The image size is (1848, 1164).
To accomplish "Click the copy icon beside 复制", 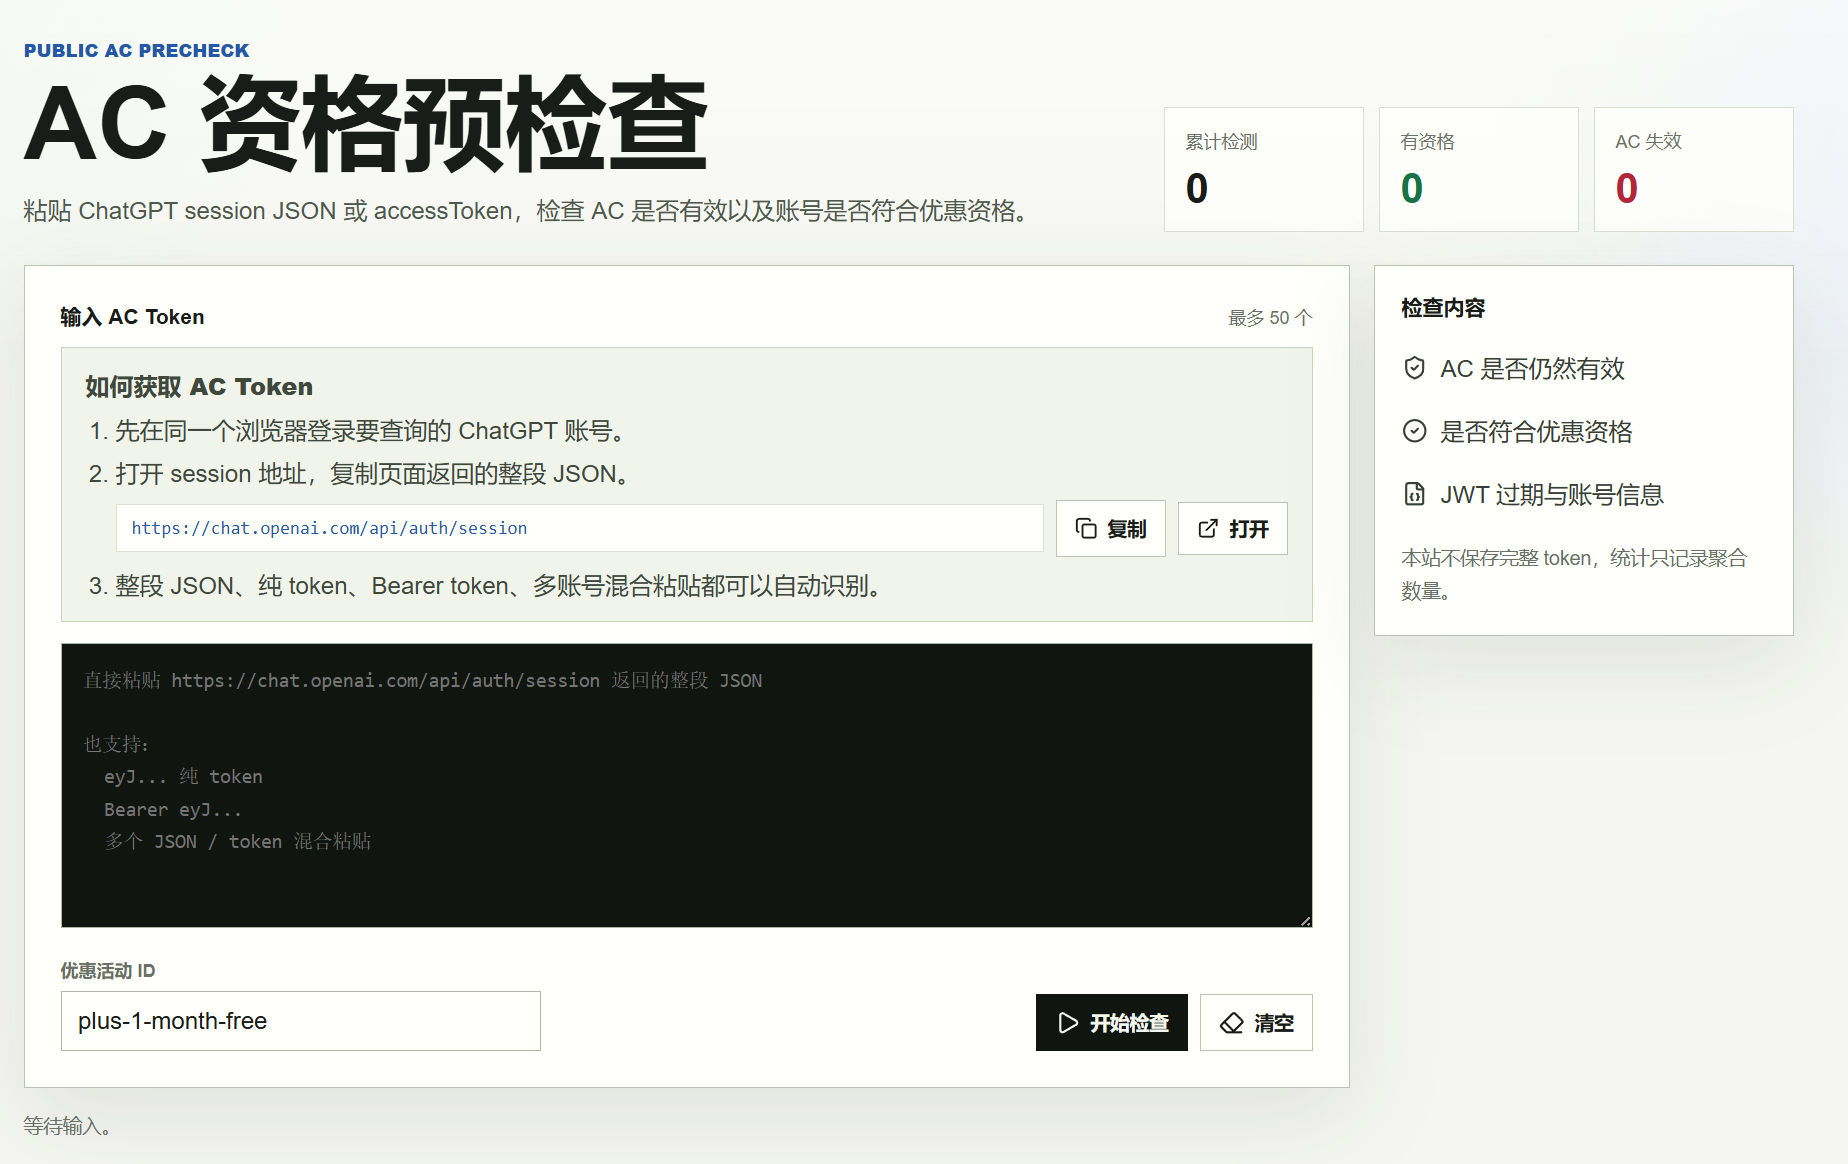I will point(1086,528).
